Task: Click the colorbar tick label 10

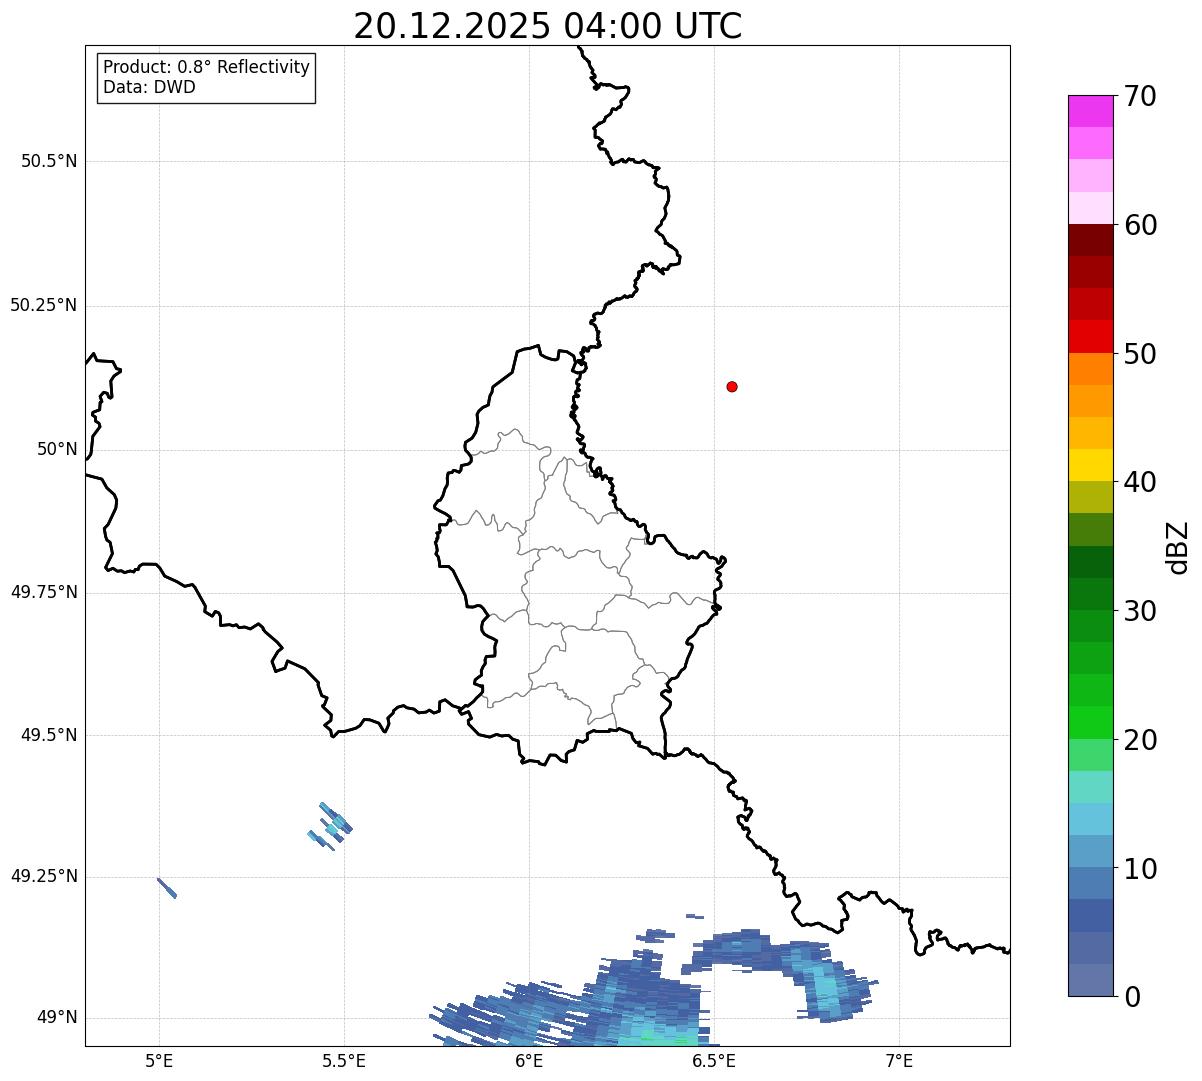Action: pyautogui.click(x=1141, y=869)
